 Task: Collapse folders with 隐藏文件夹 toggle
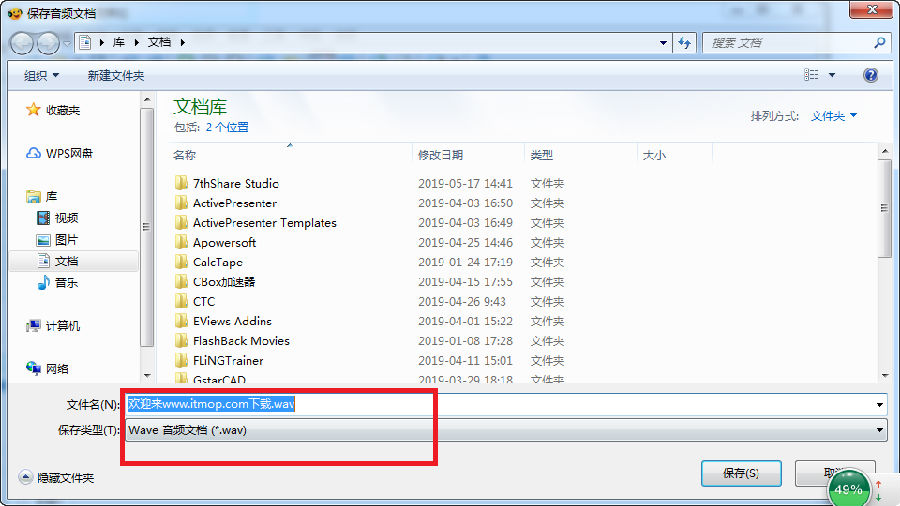click(56, 477)
